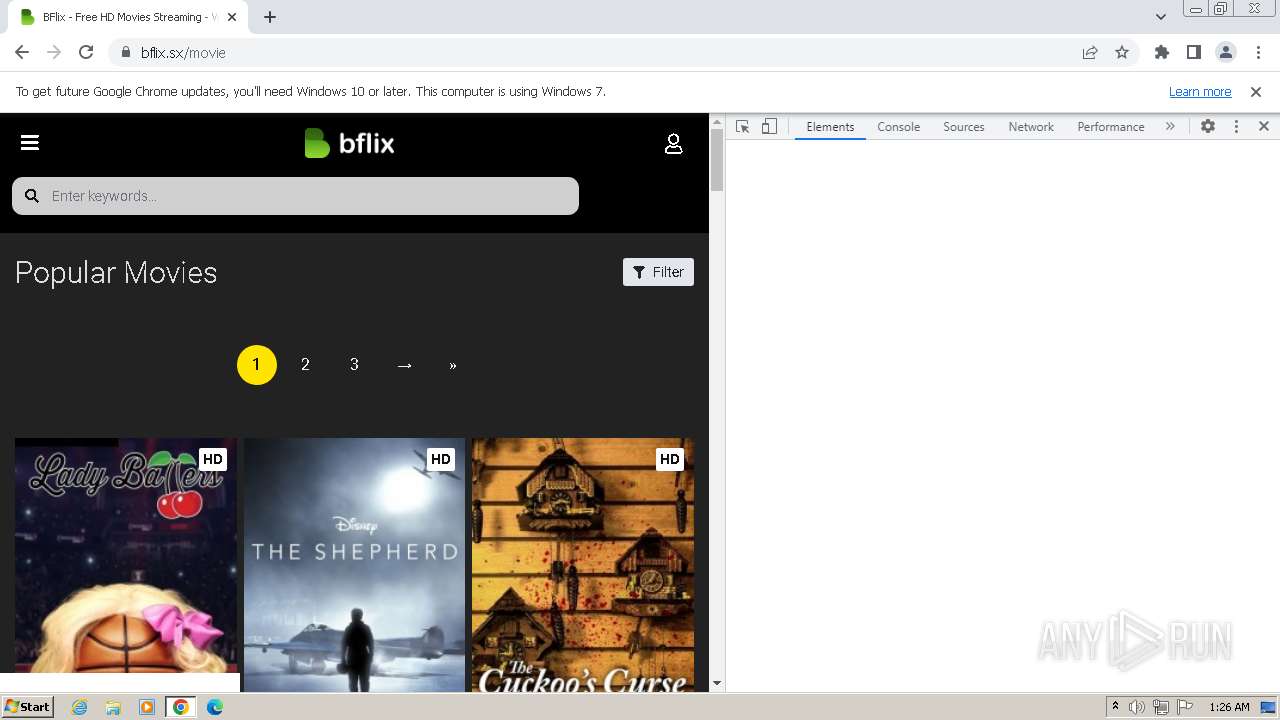Click scrollbar down arrow on page
Image resolution: width=1280 pixels, height=720 pixels.
[717, 684]
